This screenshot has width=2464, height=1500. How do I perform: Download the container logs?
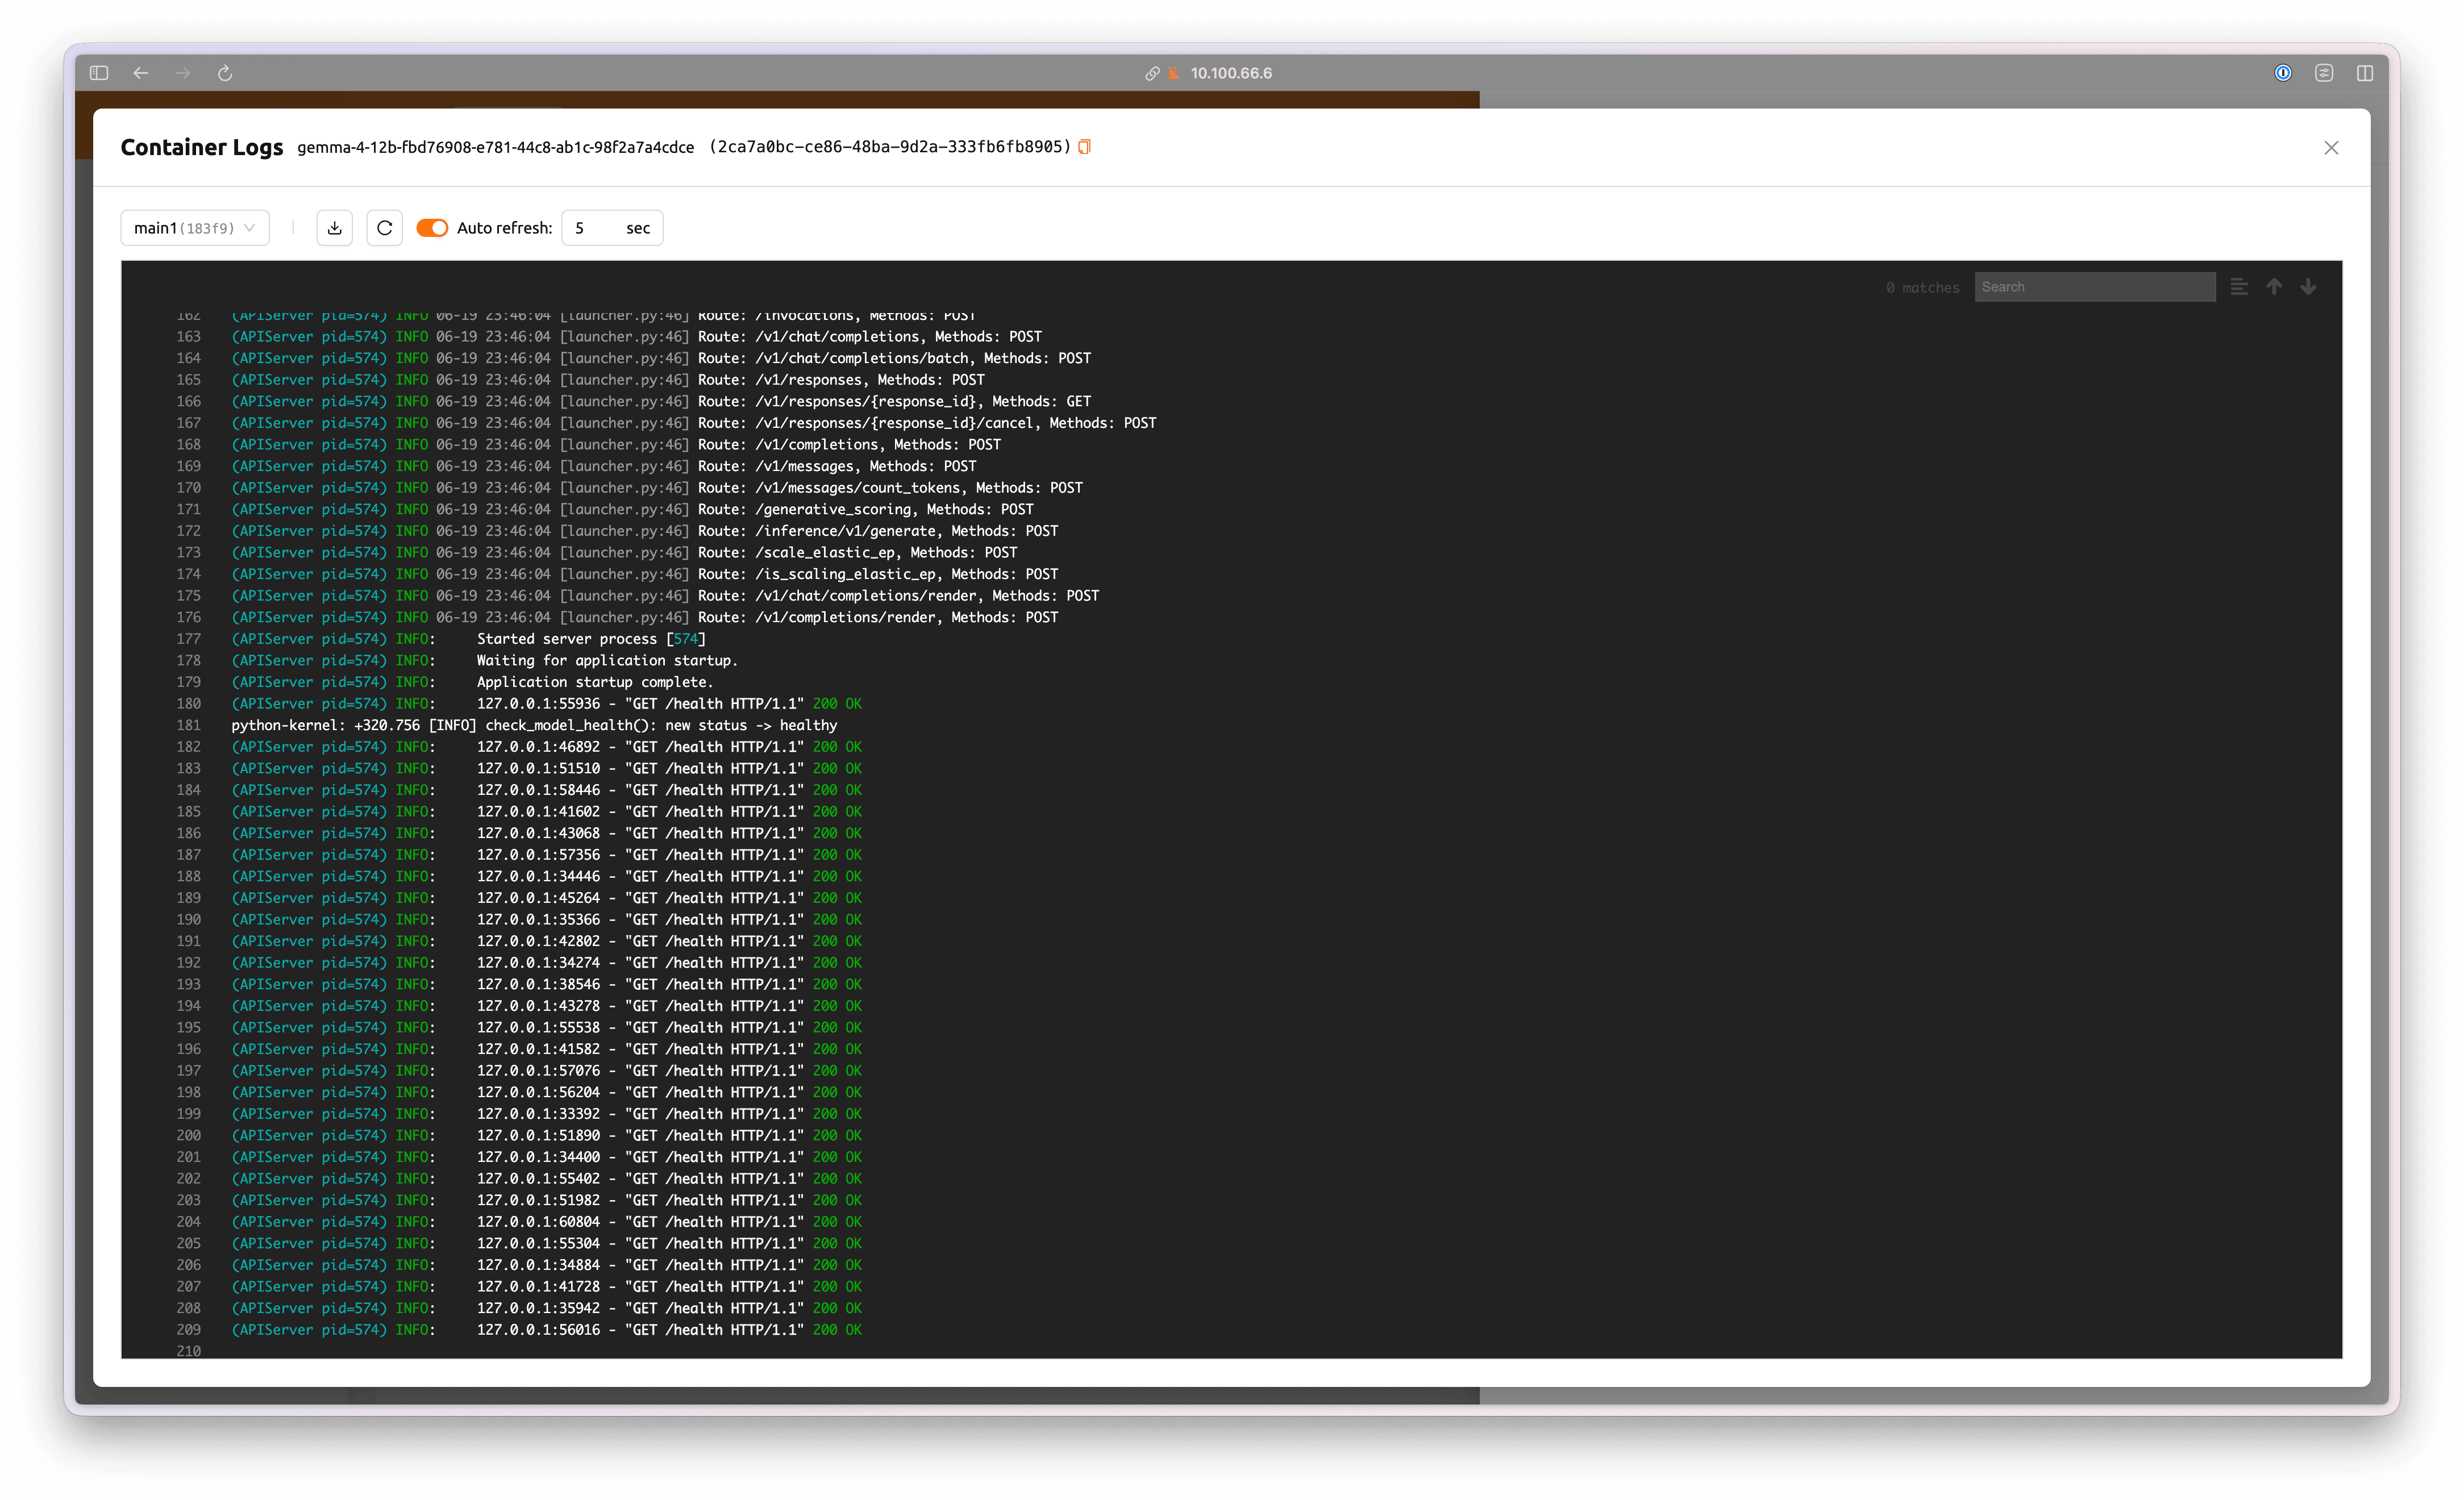[335, 228]
